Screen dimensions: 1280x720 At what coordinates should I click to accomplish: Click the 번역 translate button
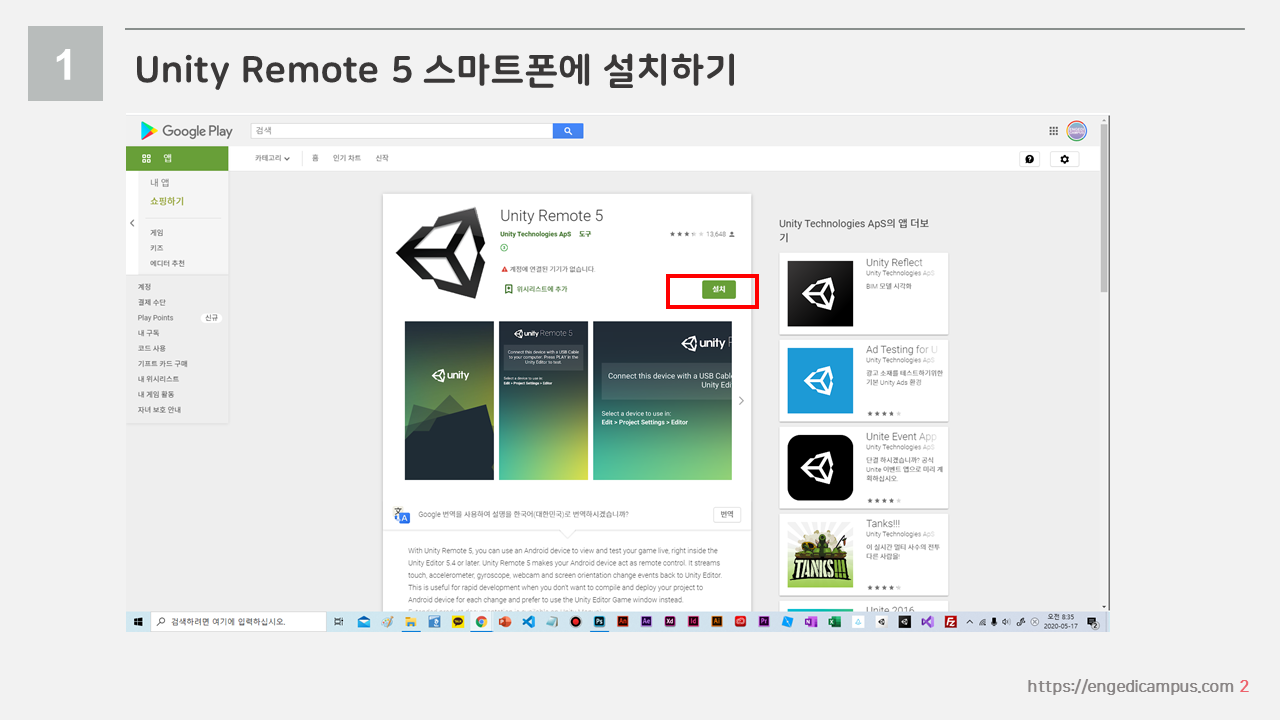point(727,514)
